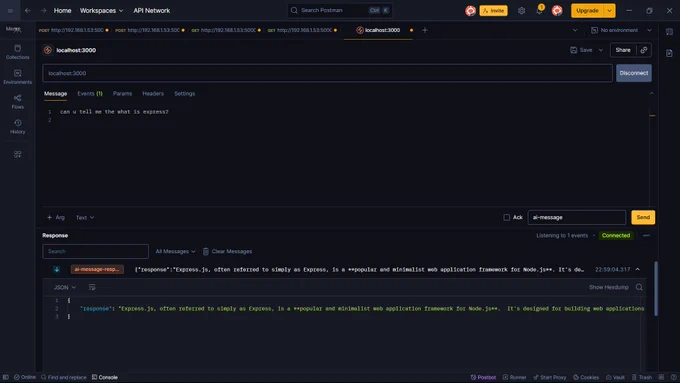Open Cookies in the status bar
The height and width of the screenshot is (383, 680).
586,377
